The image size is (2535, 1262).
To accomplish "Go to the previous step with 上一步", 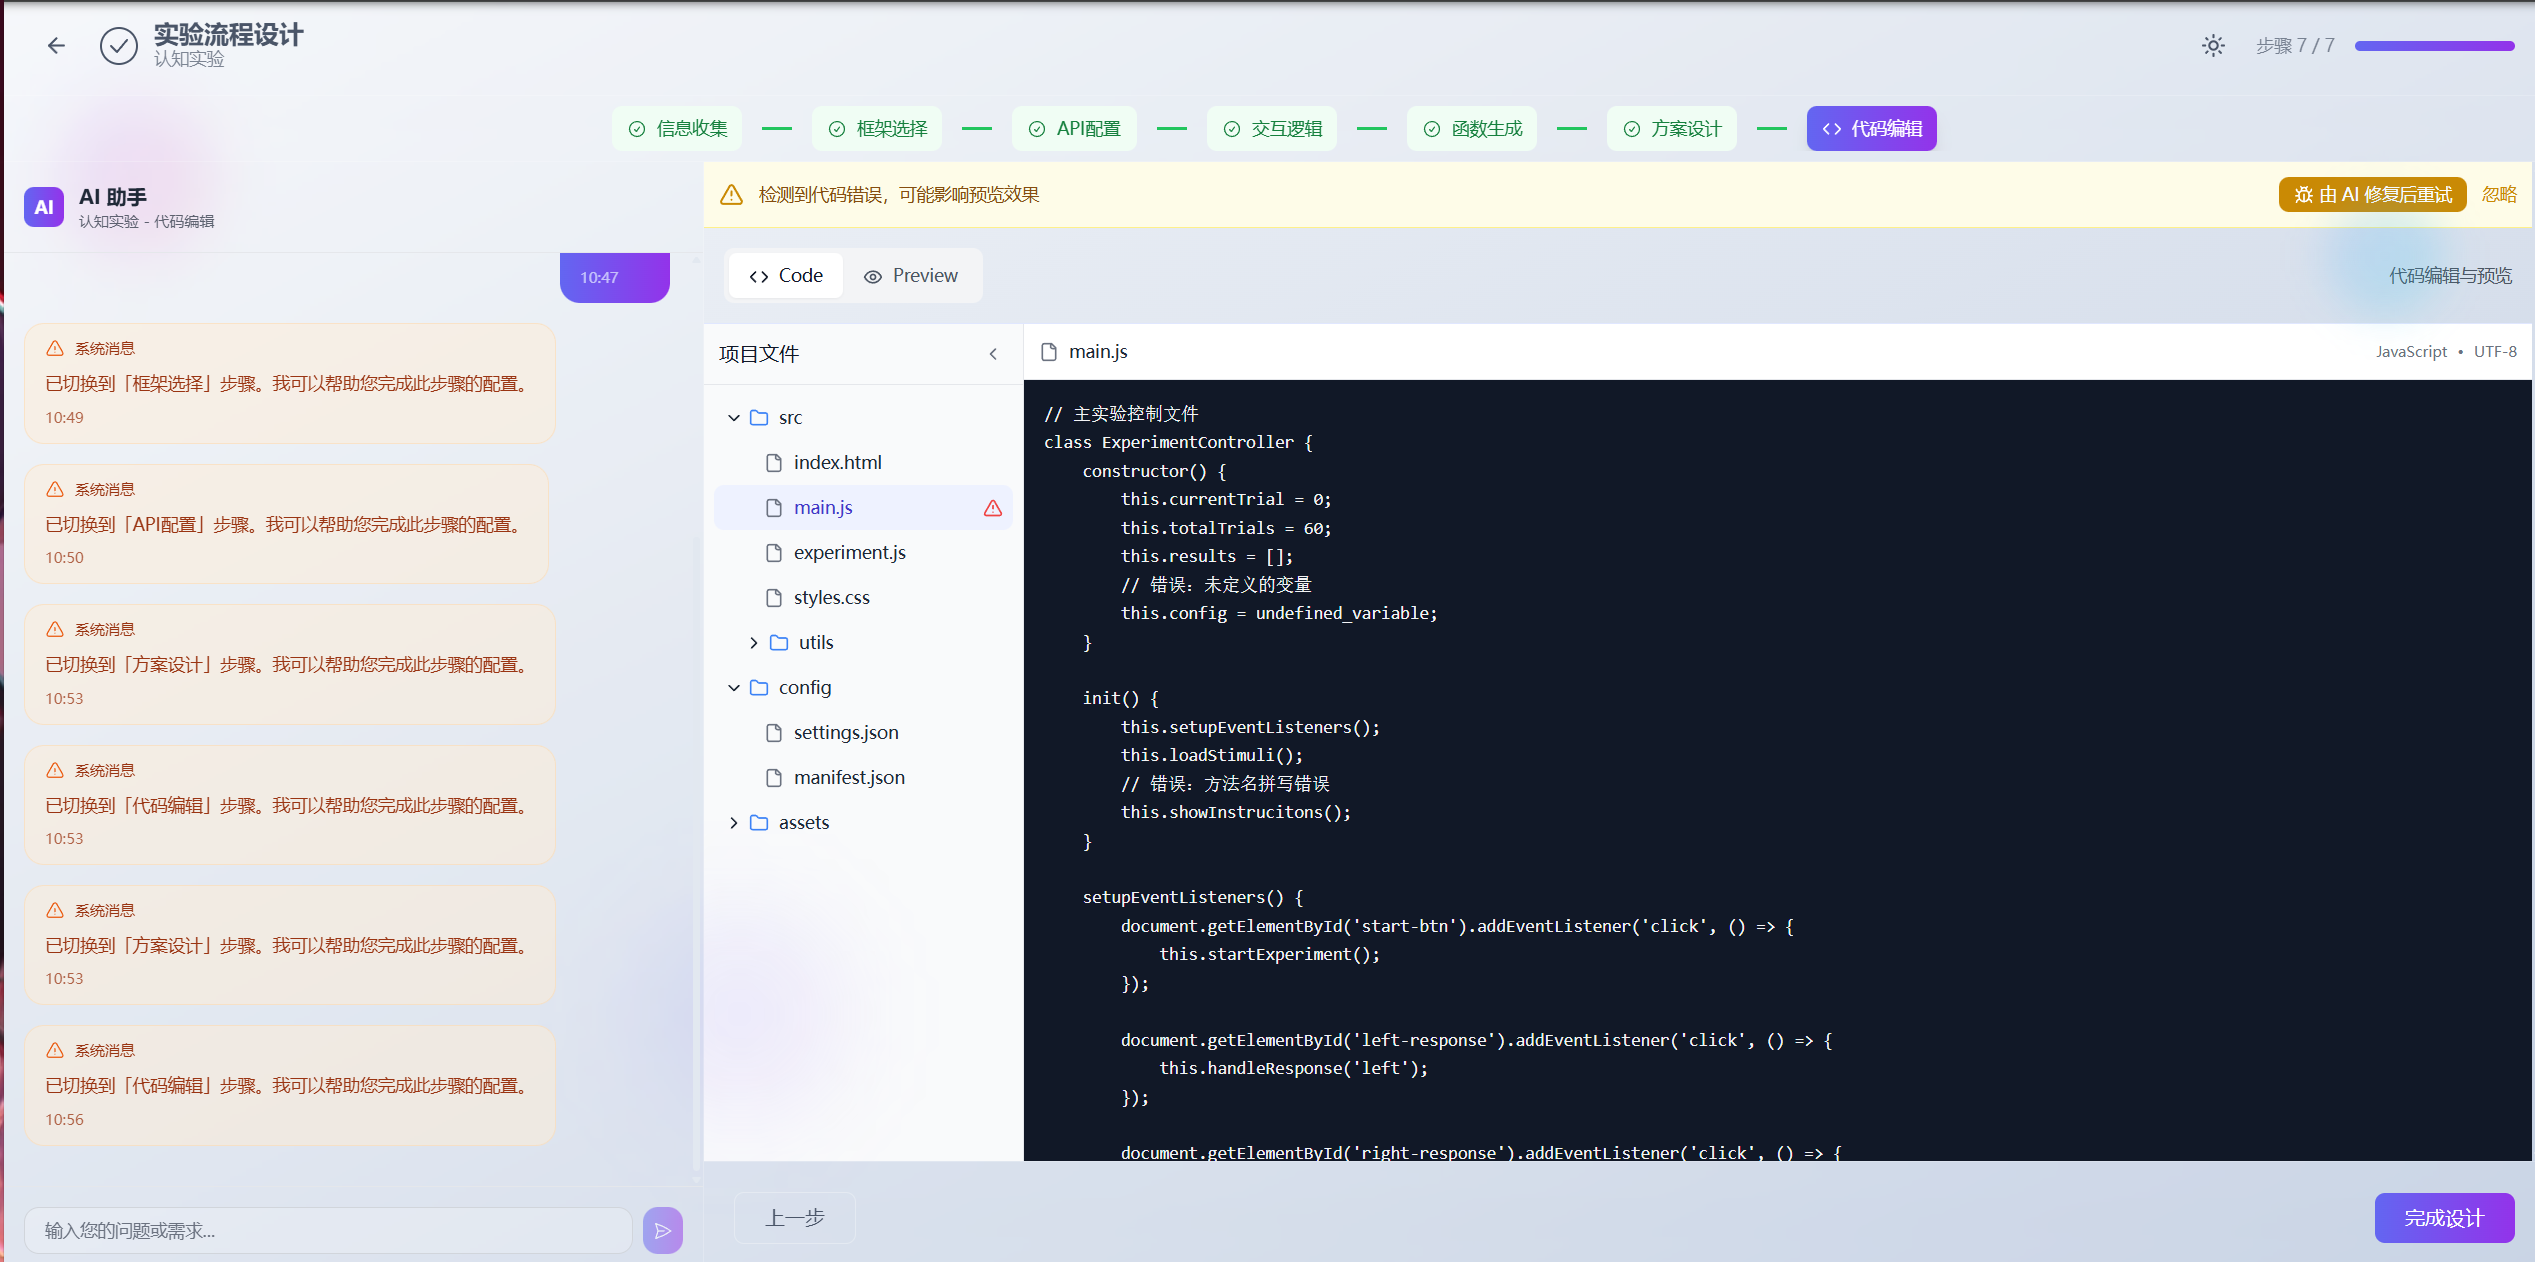I will point(795,1217).
